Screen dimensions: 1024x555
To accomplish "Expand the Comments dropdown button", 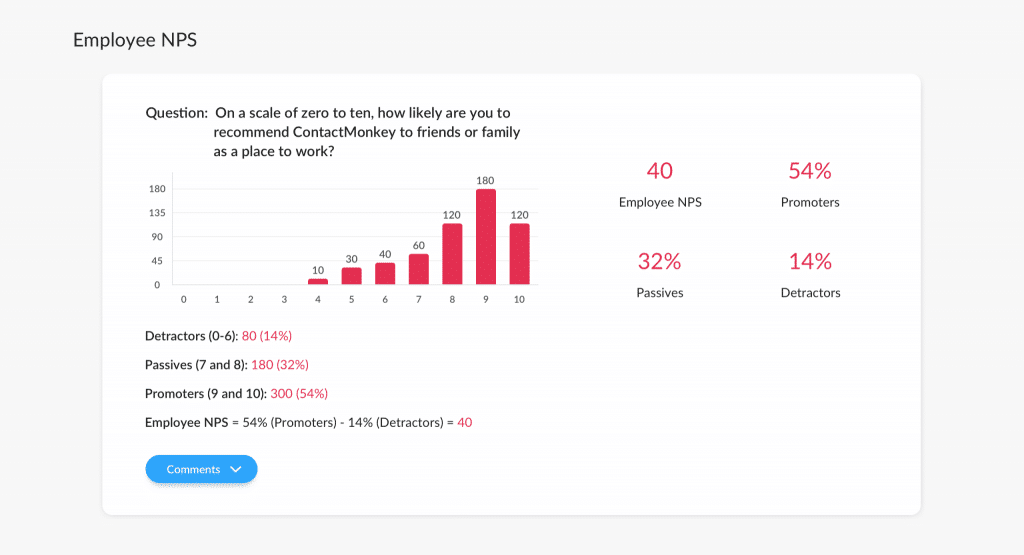I will pyautogui.click(x=201, y=469).
